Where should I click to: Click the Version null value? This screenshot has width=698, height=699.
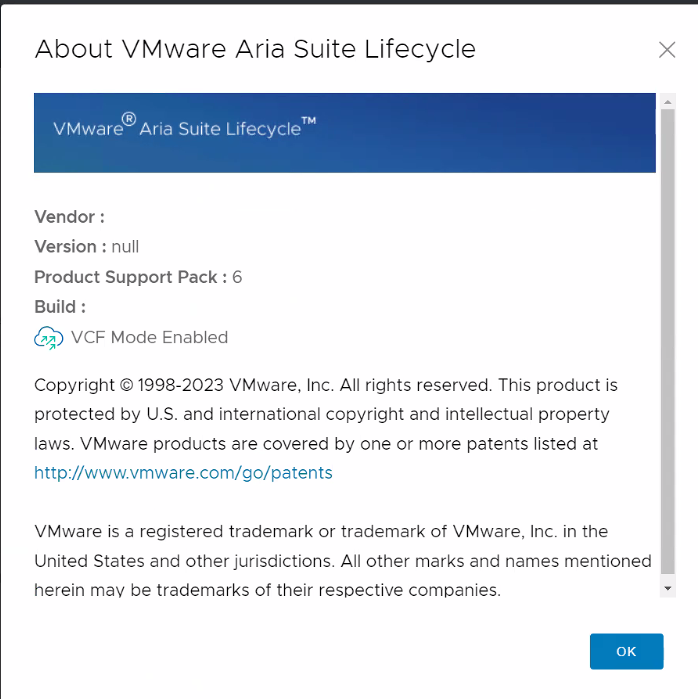pyautogui.click(x=125, y=247)
